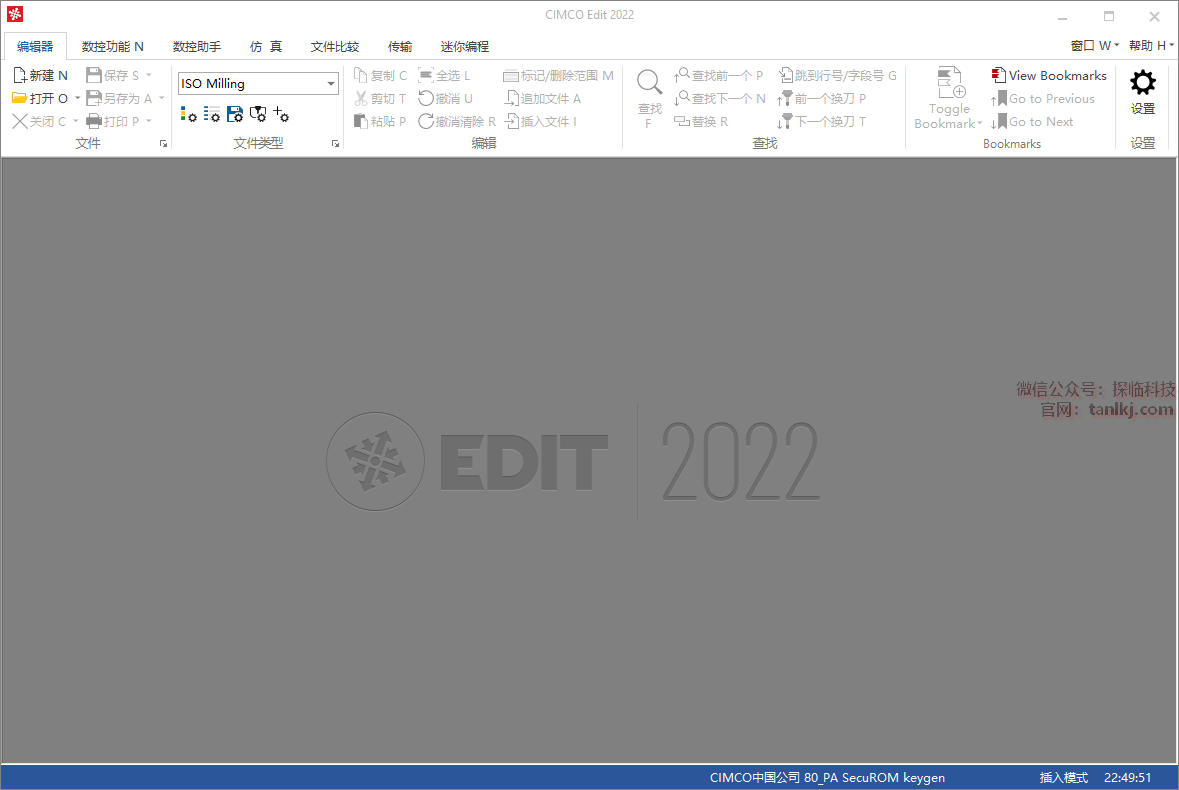Append a file with 追加文件 A
The width and height of the screenshot is (1179, 790).
point(542,98)
